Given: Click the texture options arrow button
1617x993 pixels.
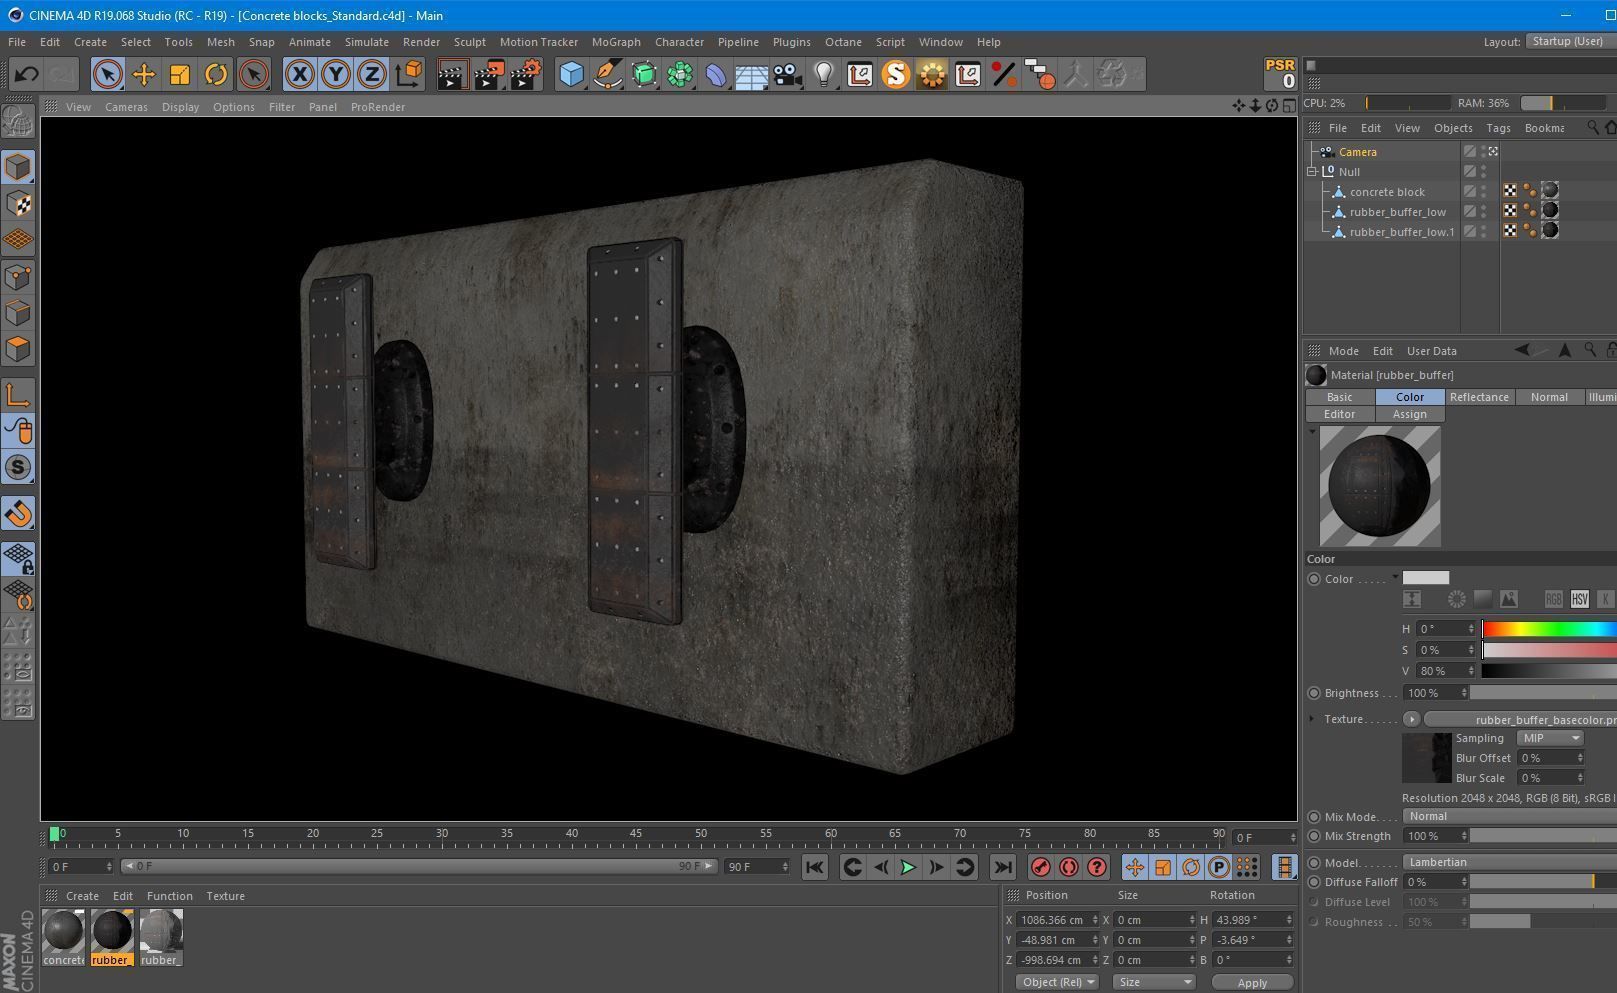Looking at the screenshot, I should pos(1411,719).
